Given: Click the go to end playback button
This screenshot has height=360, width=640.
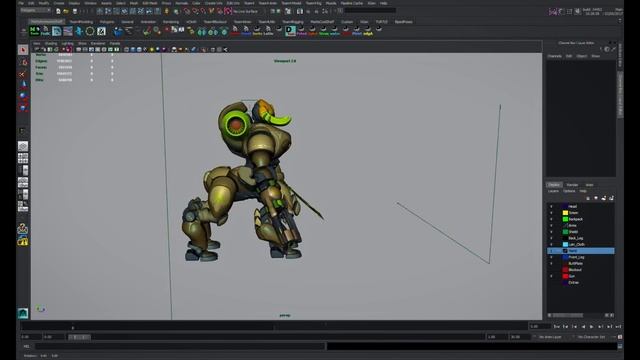Looking at the screenshot, I should (618, 327).
